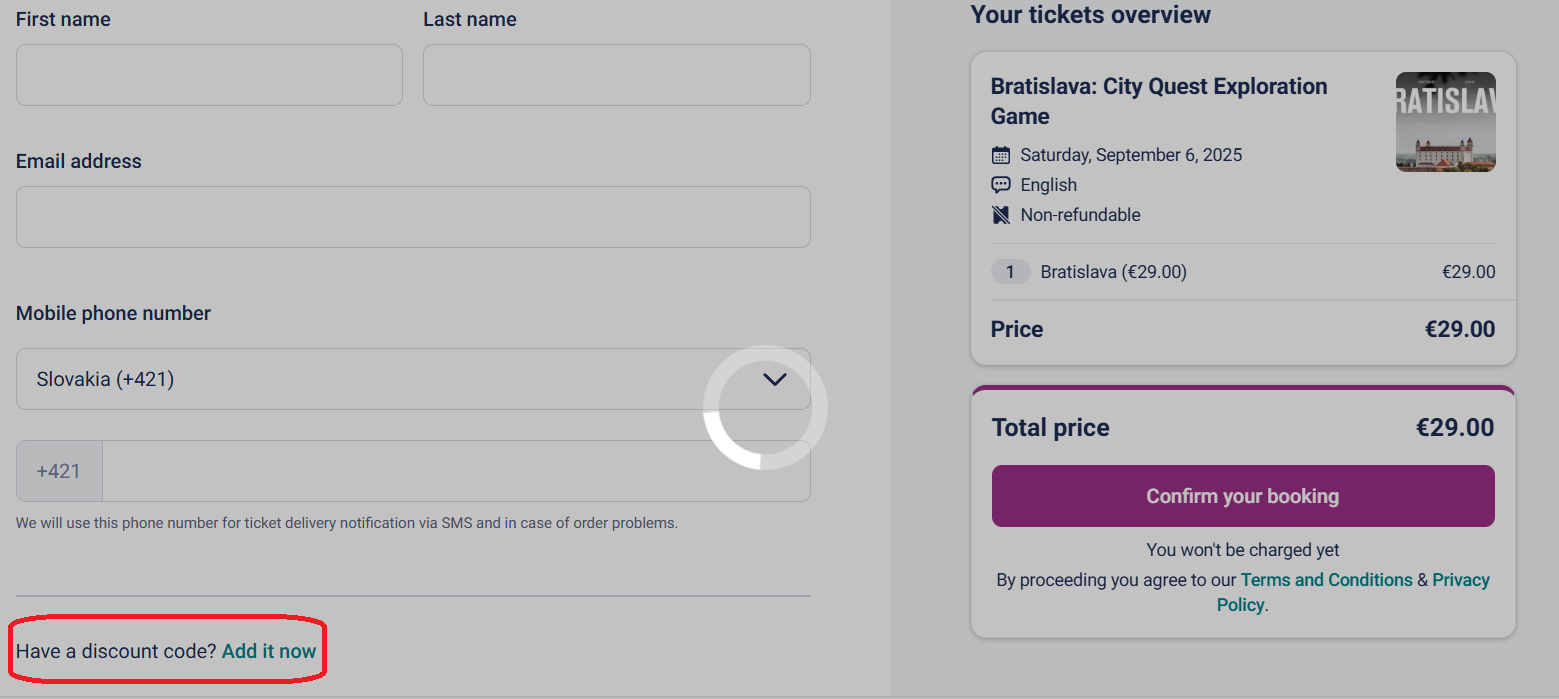The image size is (1559, 699).
Task: Open the Terms and Conditions link
Action: [1326, 580]
